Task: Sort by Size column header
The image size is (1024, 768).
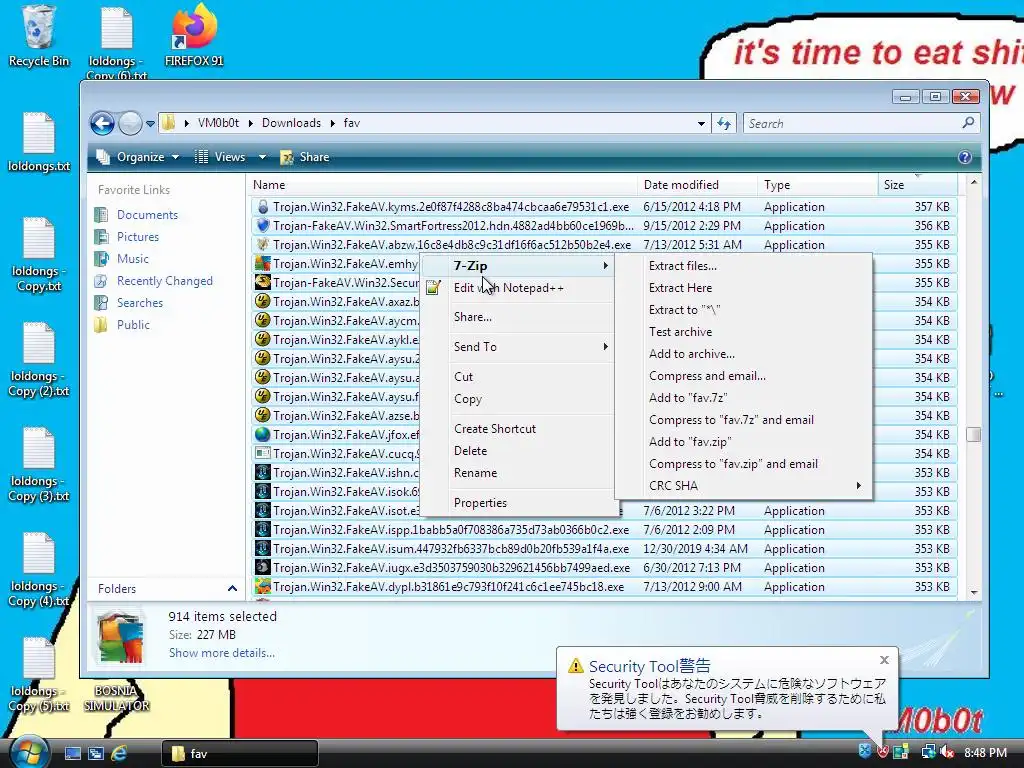Action: pos(918,185)
